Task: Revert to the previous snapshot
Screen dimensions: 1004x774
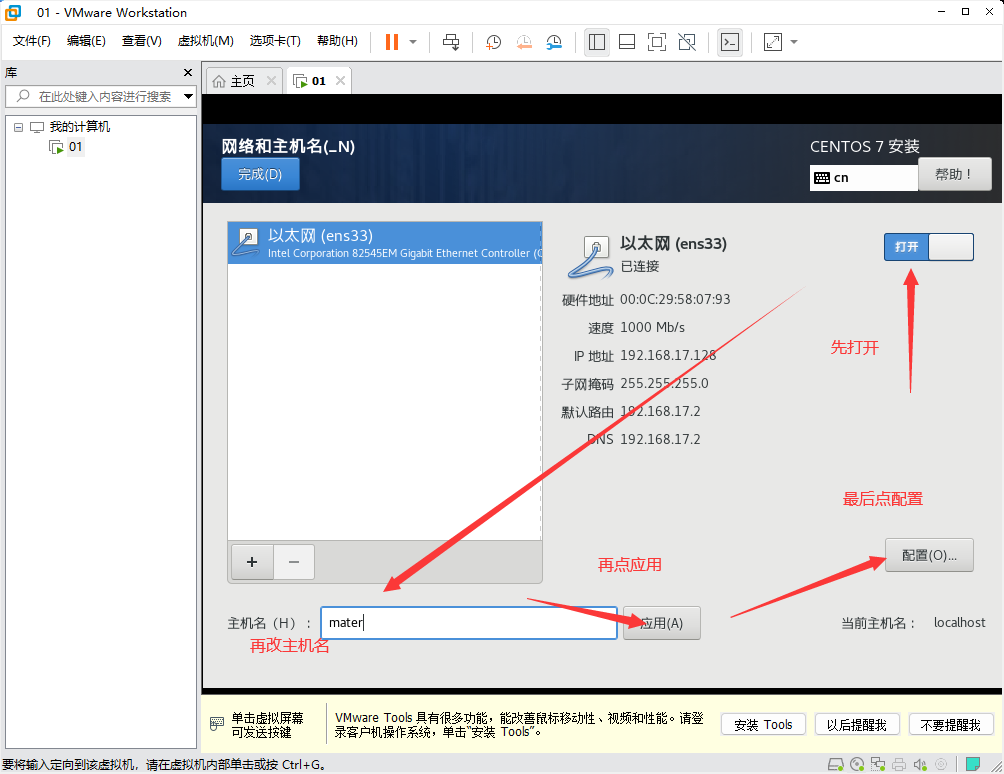Action: click(524, 42)
